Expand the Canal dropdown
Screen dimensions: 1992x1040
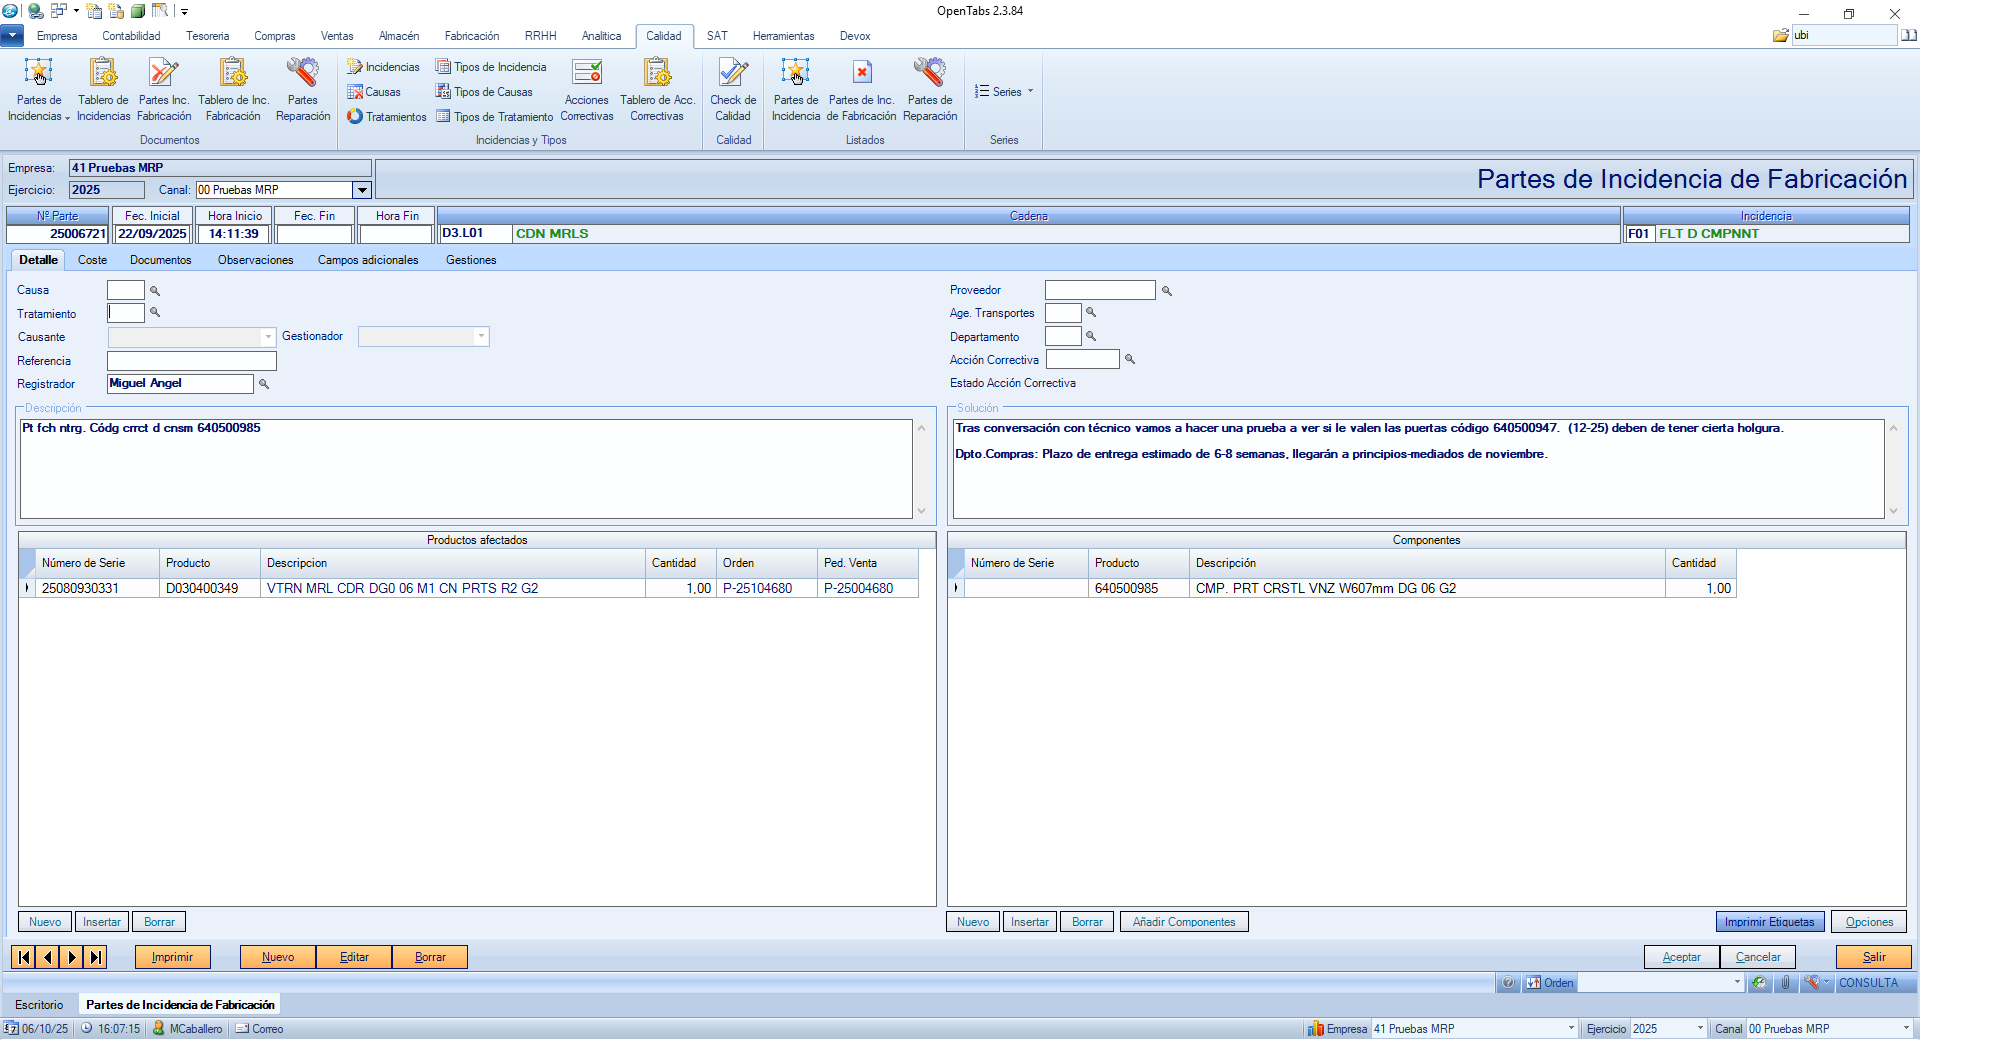click(362, 190)
